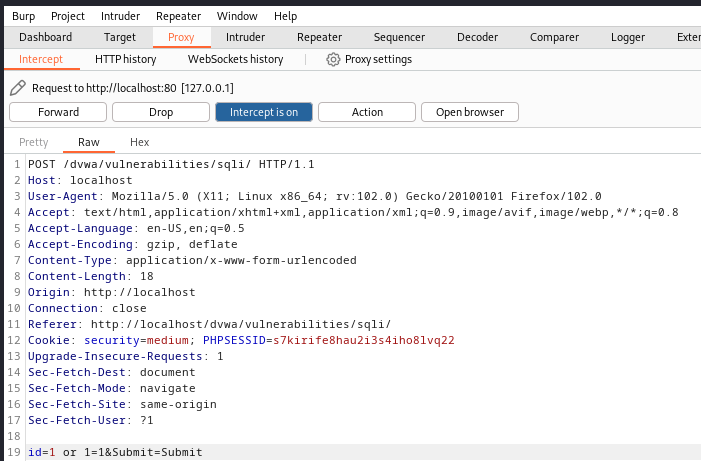Click the PHPSESSID cookie value

pos(363,340)
